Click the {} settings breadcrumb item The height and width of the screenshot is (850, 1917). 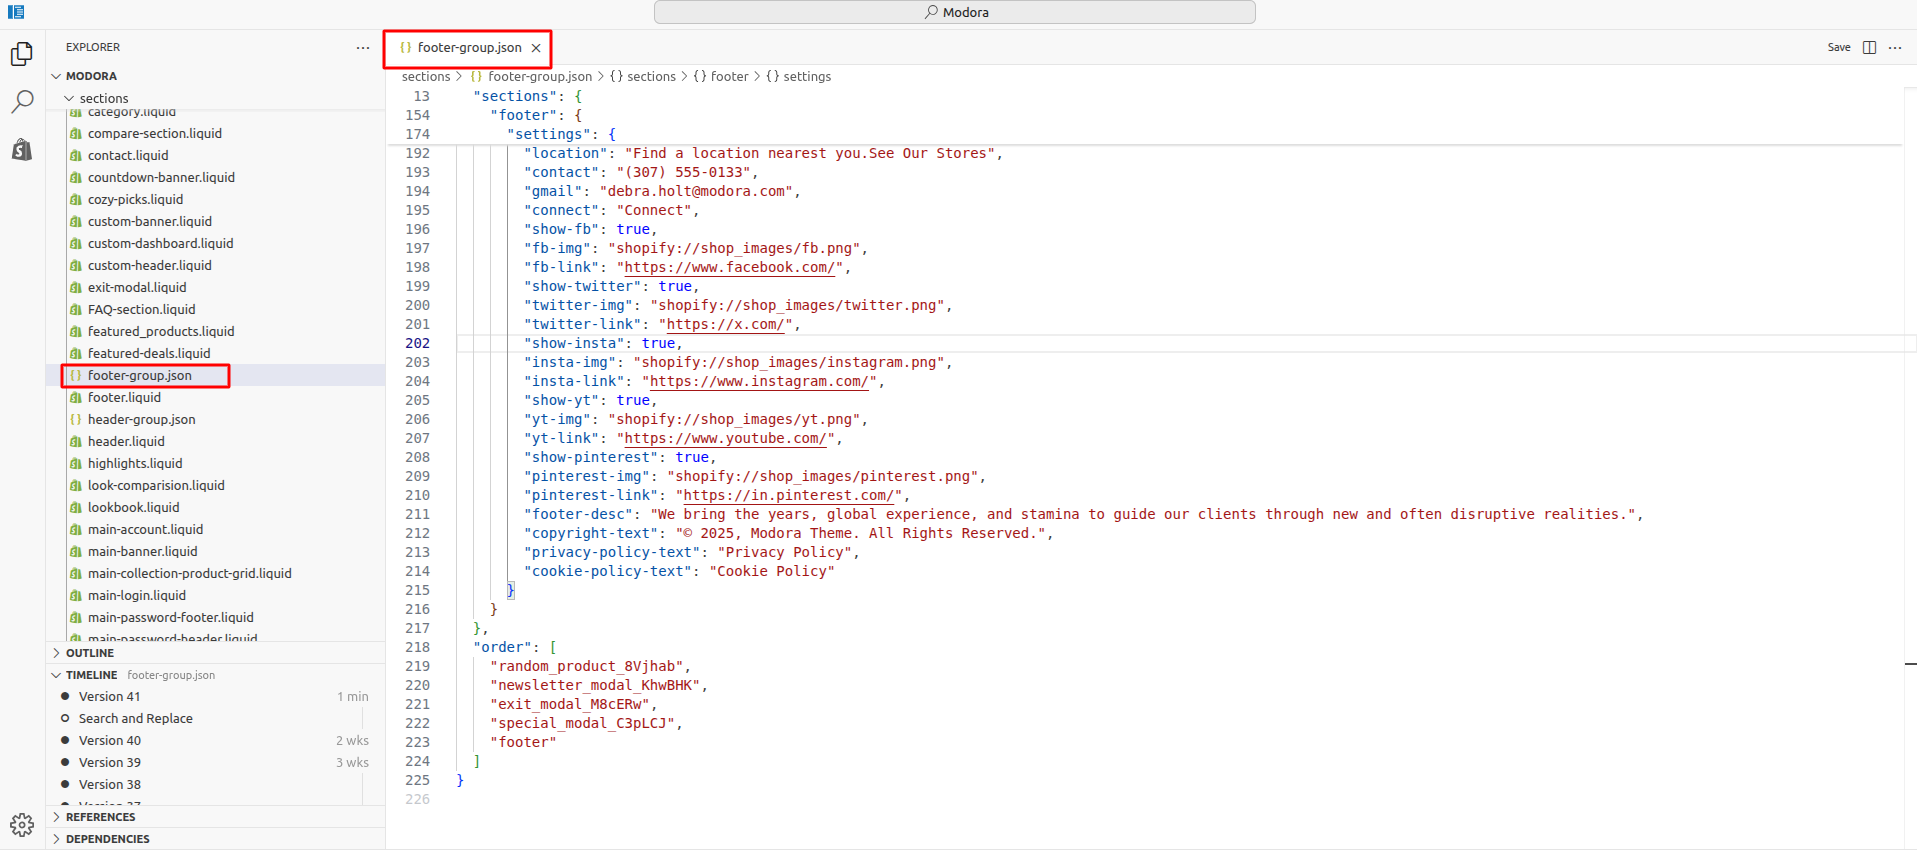point(798,76)
